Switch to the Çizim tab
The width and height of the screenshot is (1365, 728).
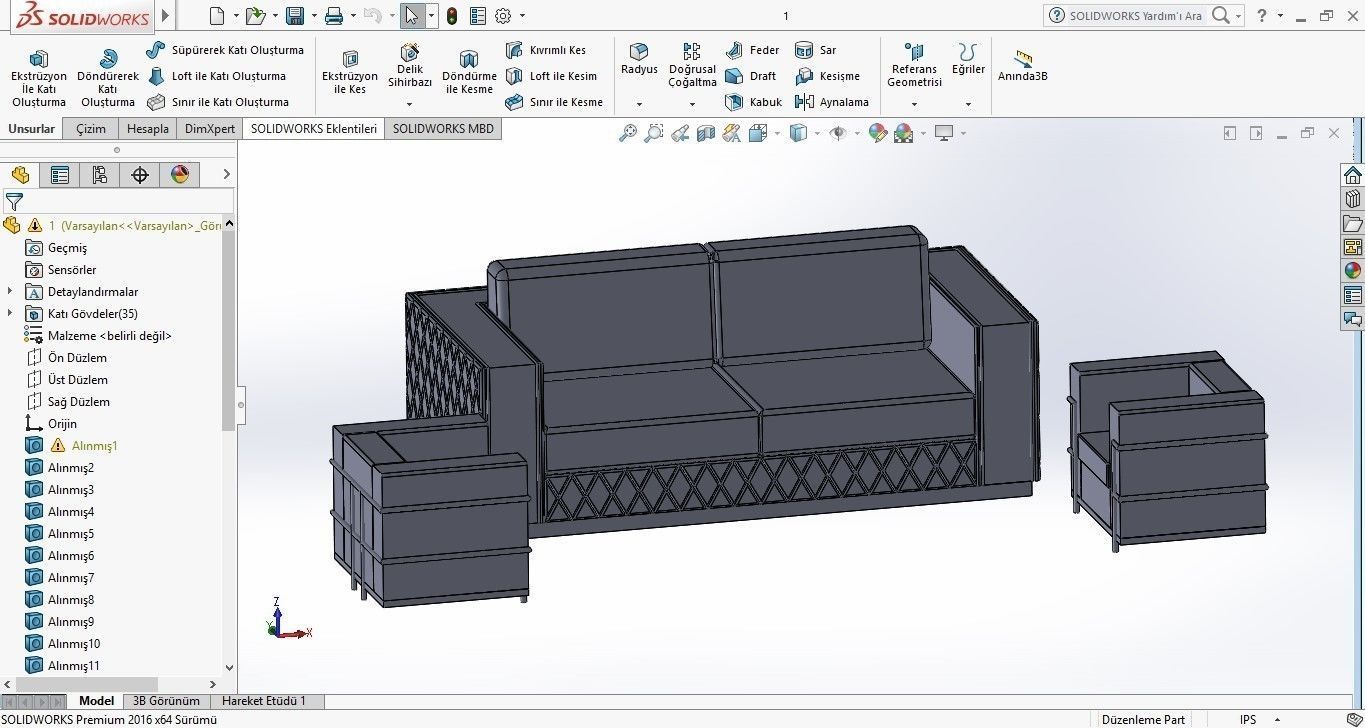(x=90, y=129)
